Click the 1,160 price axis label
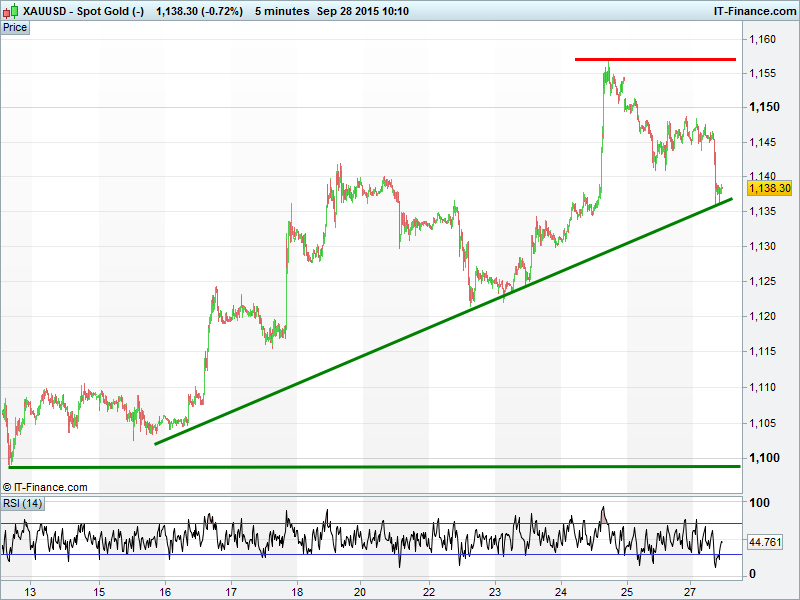Viewport: 800px width, 600px height. coord(762,39)
